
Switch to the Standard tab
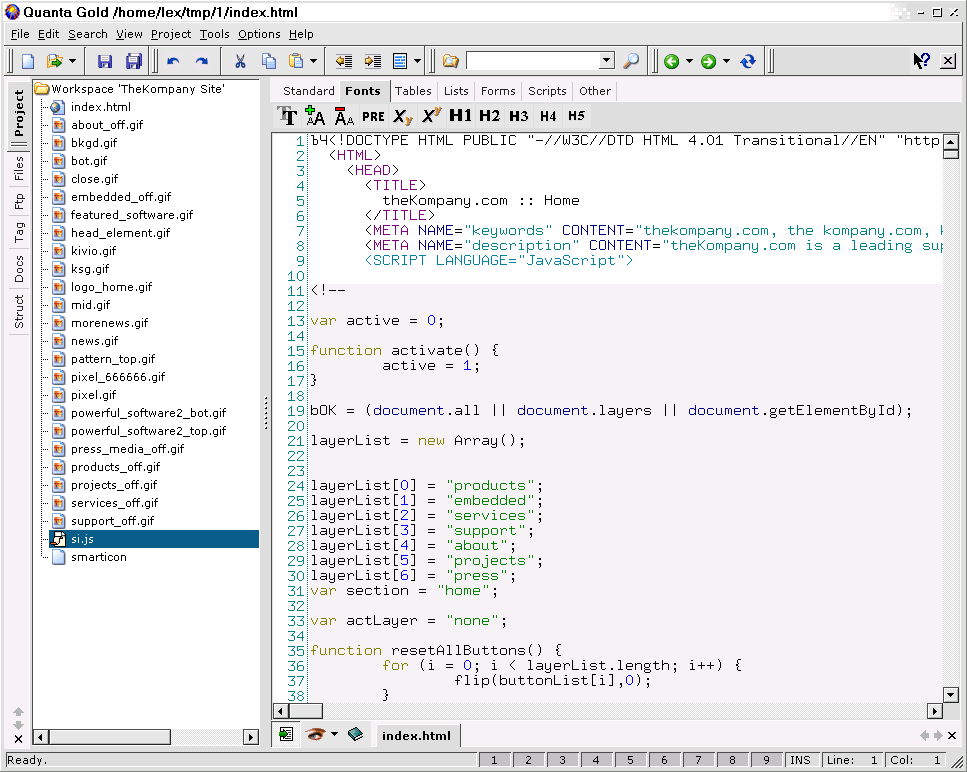pyautogui.click(x=308, y=91)
